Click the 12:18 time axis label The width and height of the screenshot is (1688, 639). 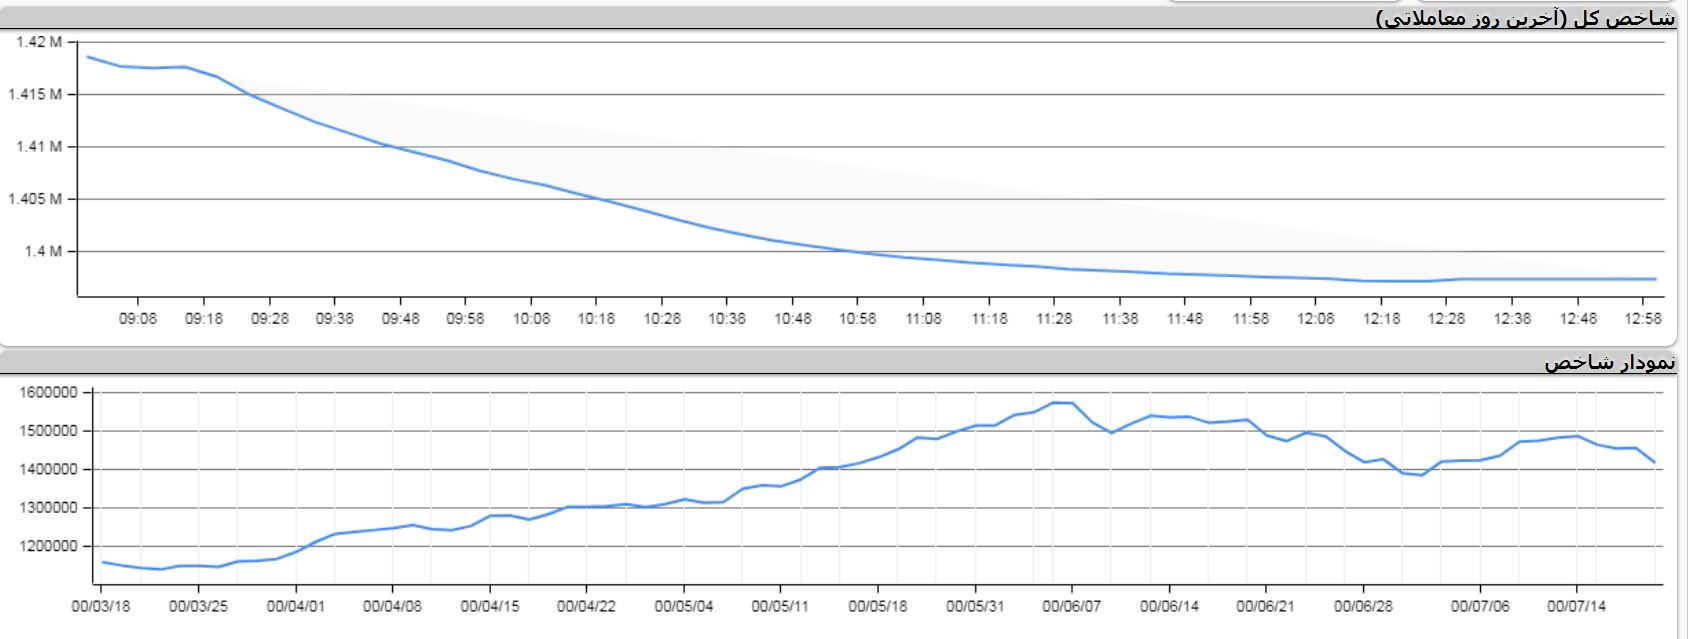coord(1381,318)
